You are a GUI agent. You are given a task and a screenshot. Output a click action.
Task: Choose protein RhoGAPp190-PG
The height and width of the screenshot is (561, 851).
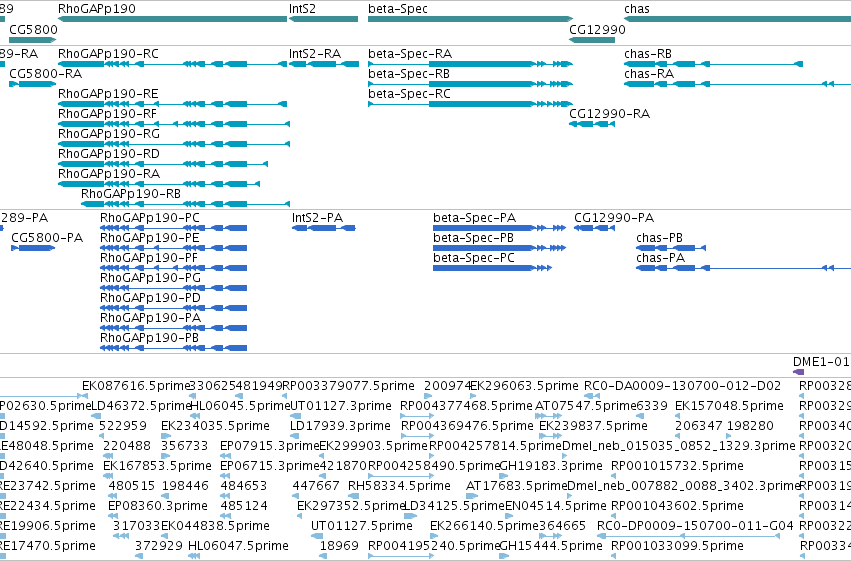[x=174, y=288]
